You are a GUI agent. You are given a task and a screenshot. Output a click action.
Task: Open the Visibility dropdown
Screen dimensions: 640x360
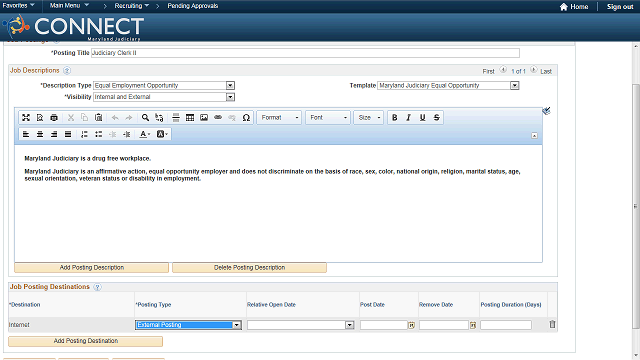[x=230, y=97]
